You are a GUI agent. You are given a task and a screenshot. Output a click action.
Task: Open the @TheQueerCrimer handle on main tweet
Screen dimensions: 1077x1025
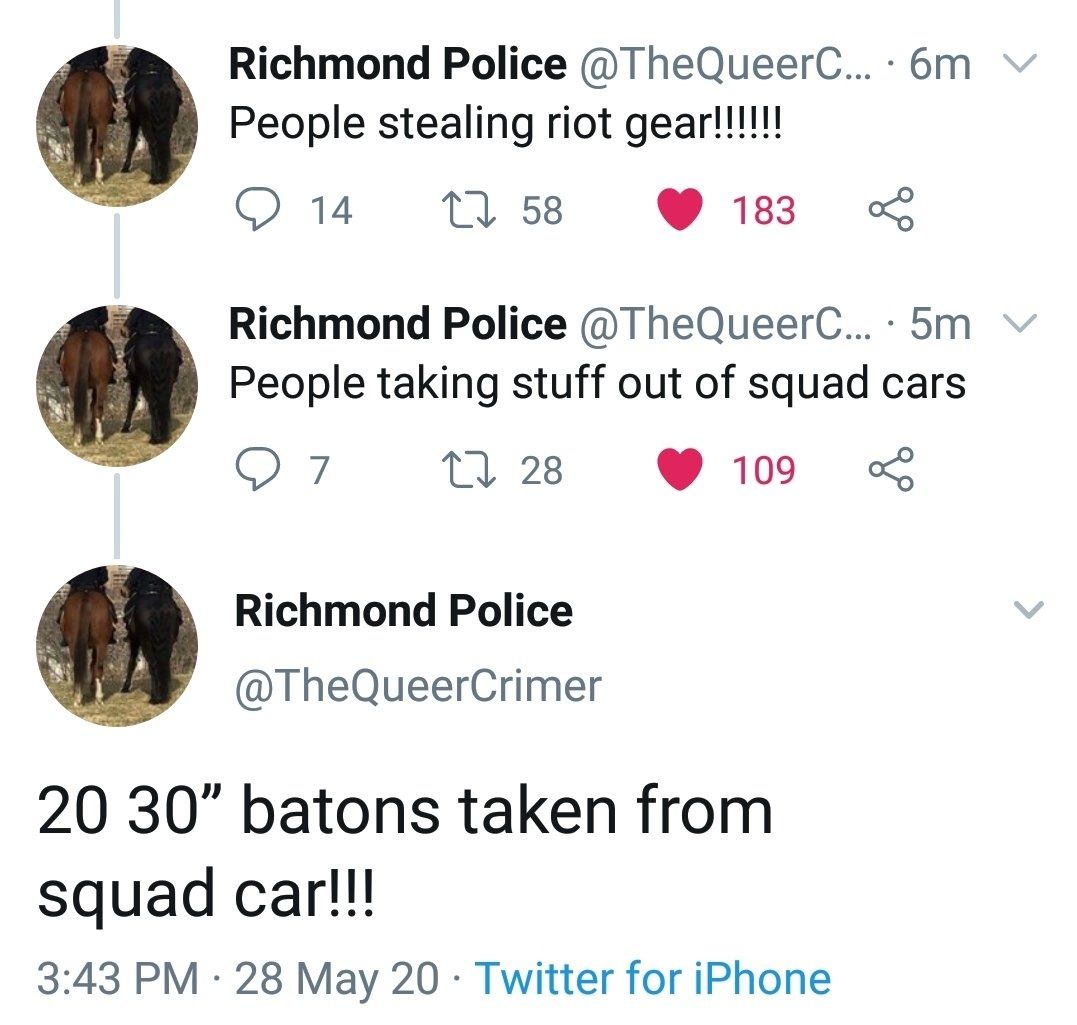click(418, 685)
